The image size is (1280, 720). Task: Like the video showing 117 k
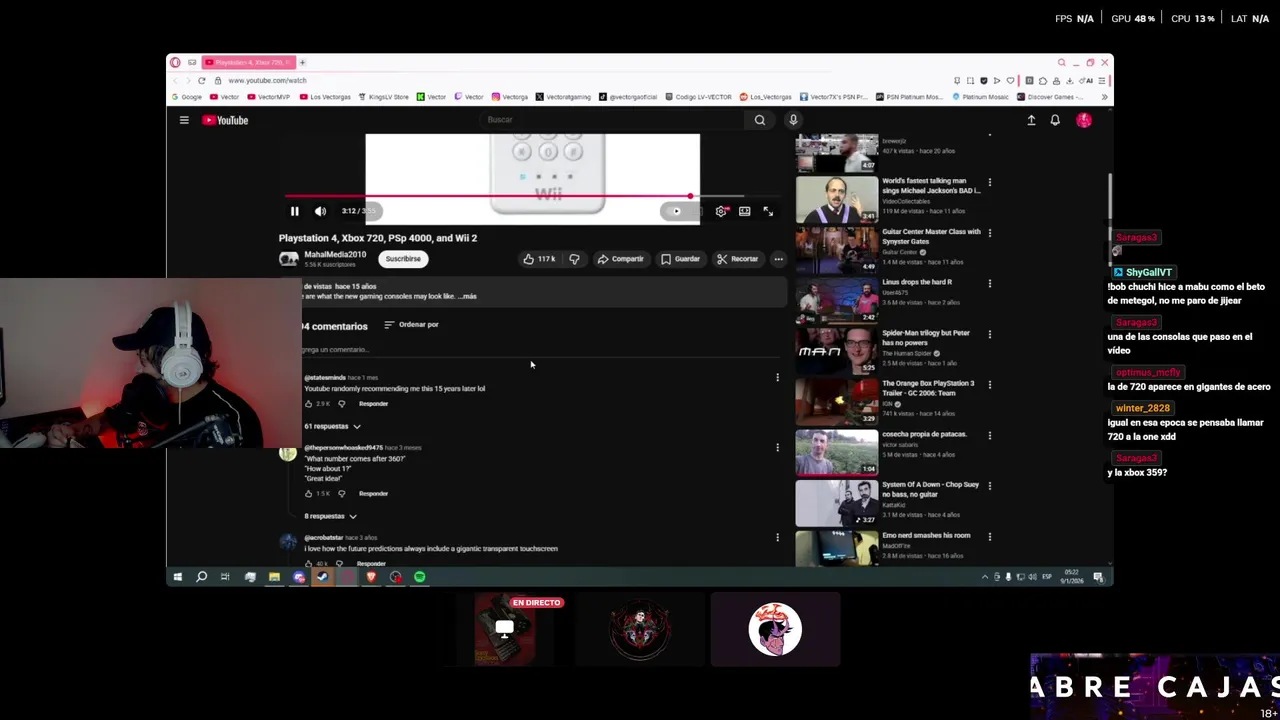[538, 259]
